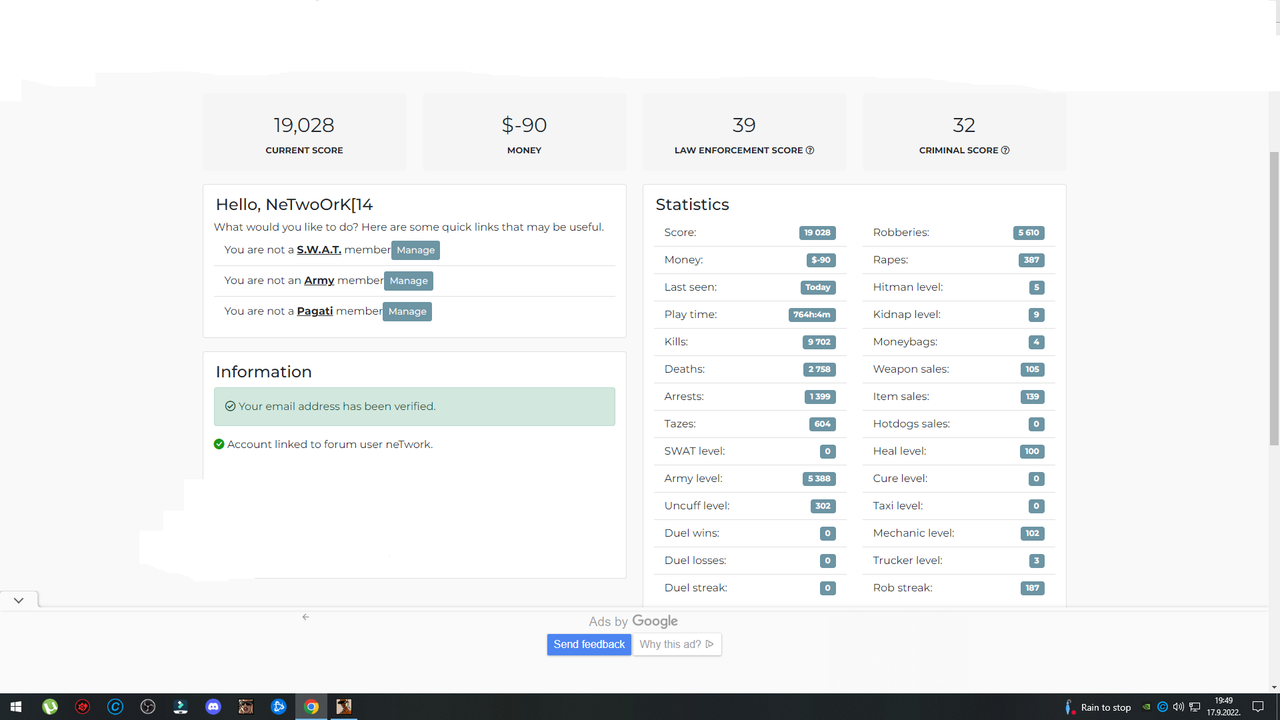Click the Uncuff level badge 302
1280x720 pixels.
823,506
